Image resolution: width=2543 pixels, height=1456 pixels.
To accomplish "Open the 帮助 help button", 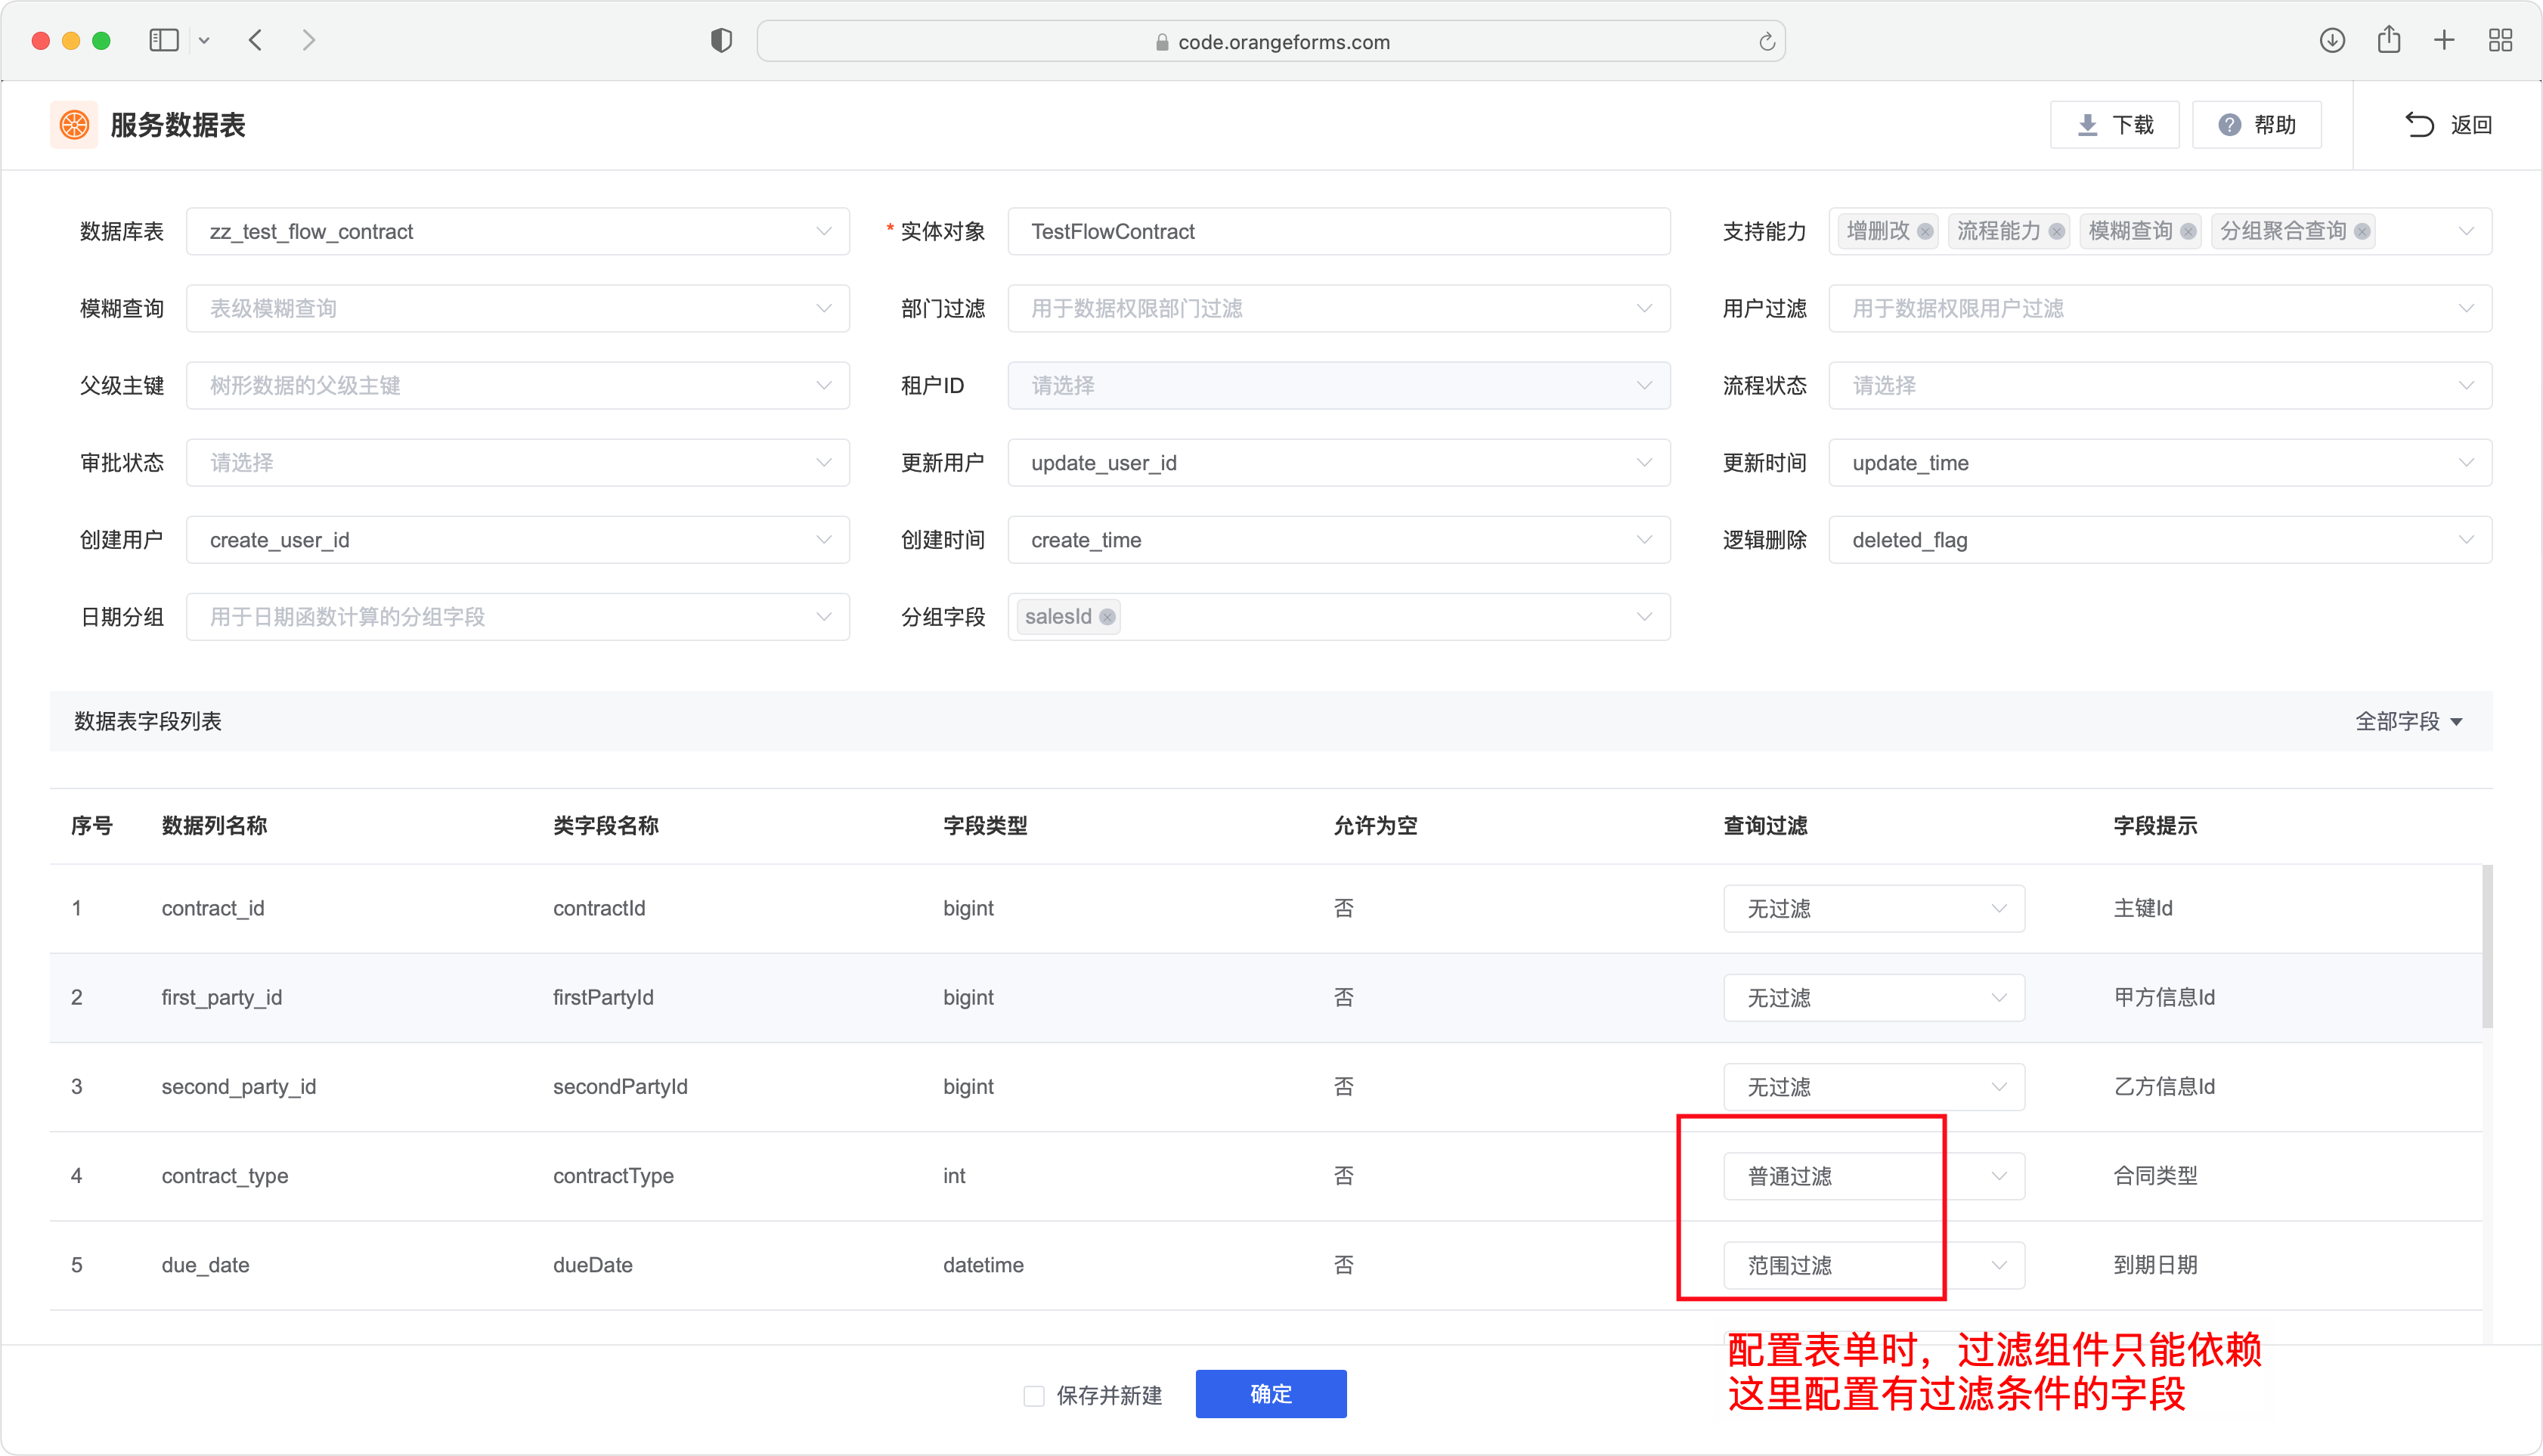I will tap(2256, 125).
